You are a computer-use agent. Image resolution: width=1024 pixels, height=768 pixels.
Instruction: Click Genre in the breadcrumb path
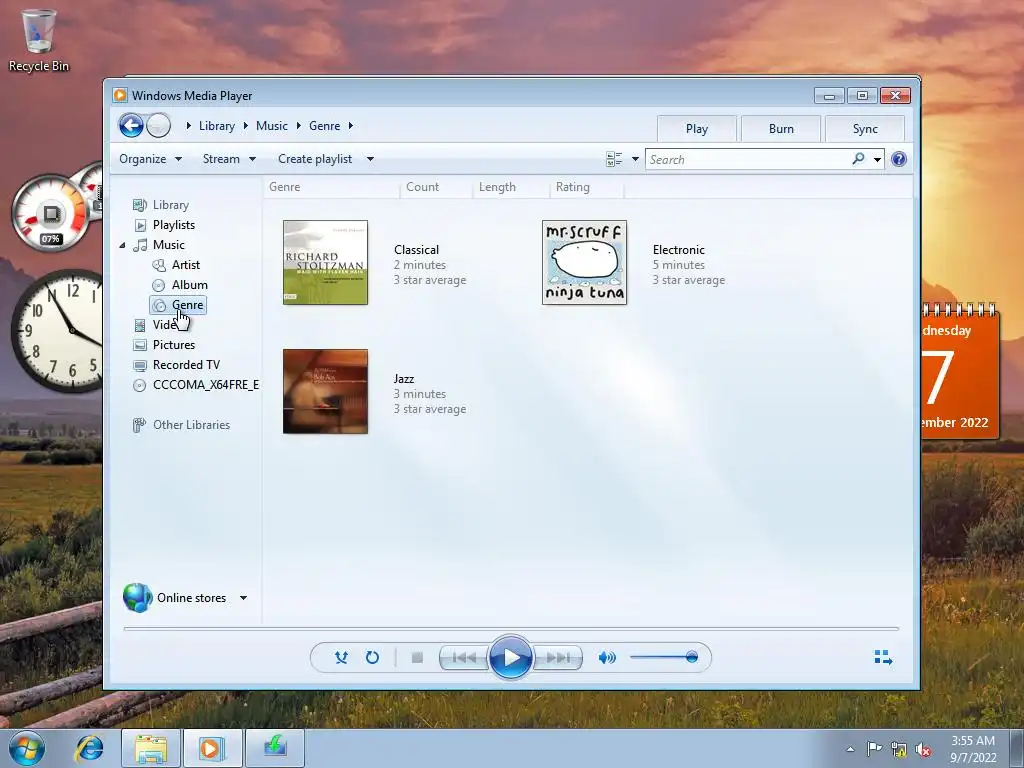coord(325,126)
